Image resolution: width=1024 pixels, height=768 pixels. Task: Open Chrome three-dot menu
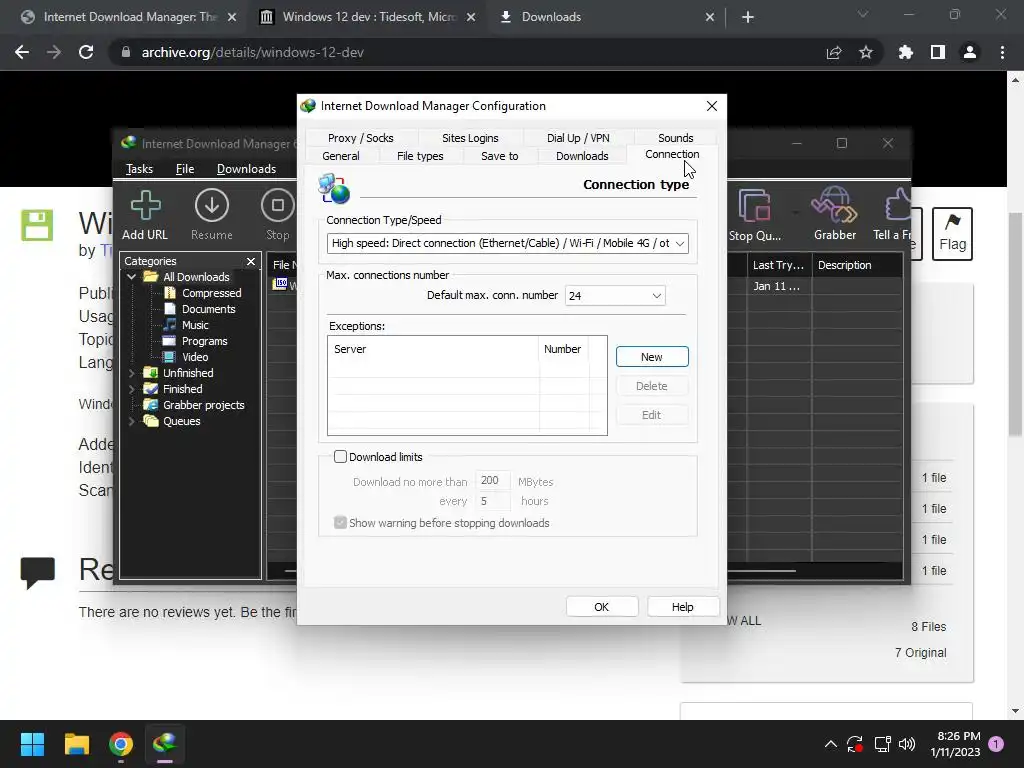click(x=1002, y=52)
